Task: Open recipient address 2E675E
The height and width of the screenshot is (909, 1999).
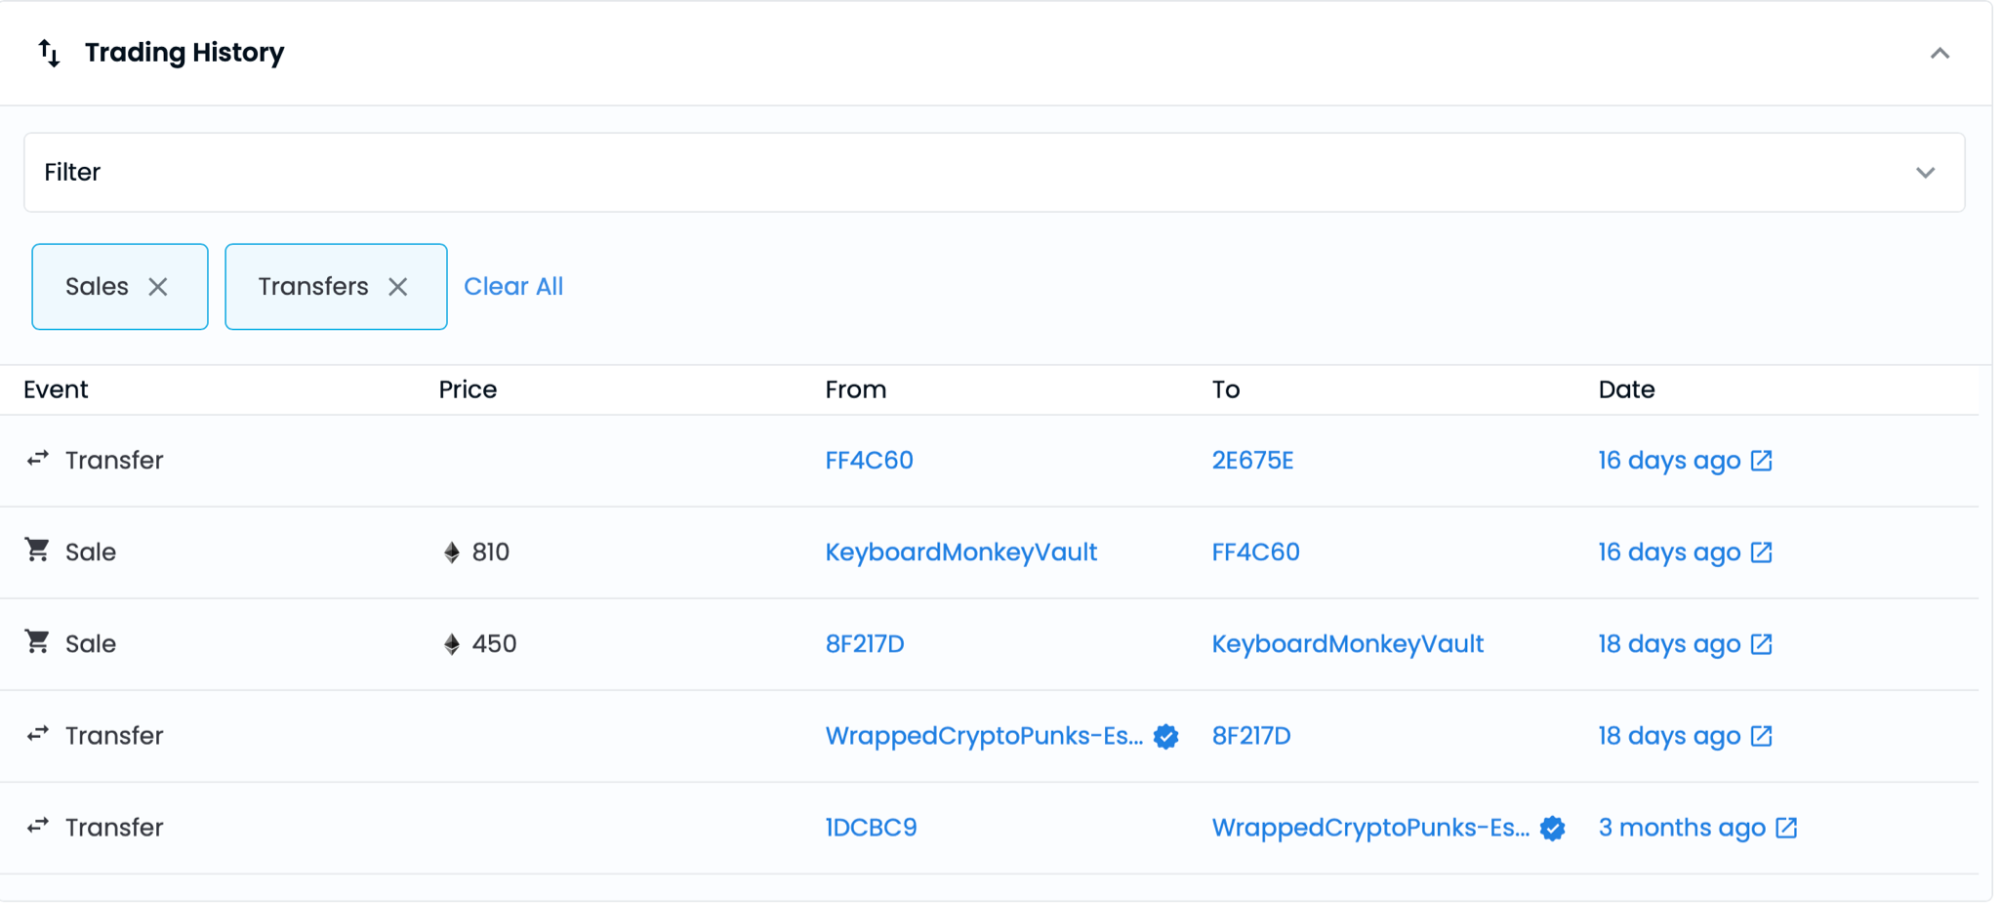Action: click(x=1252, y=460)
